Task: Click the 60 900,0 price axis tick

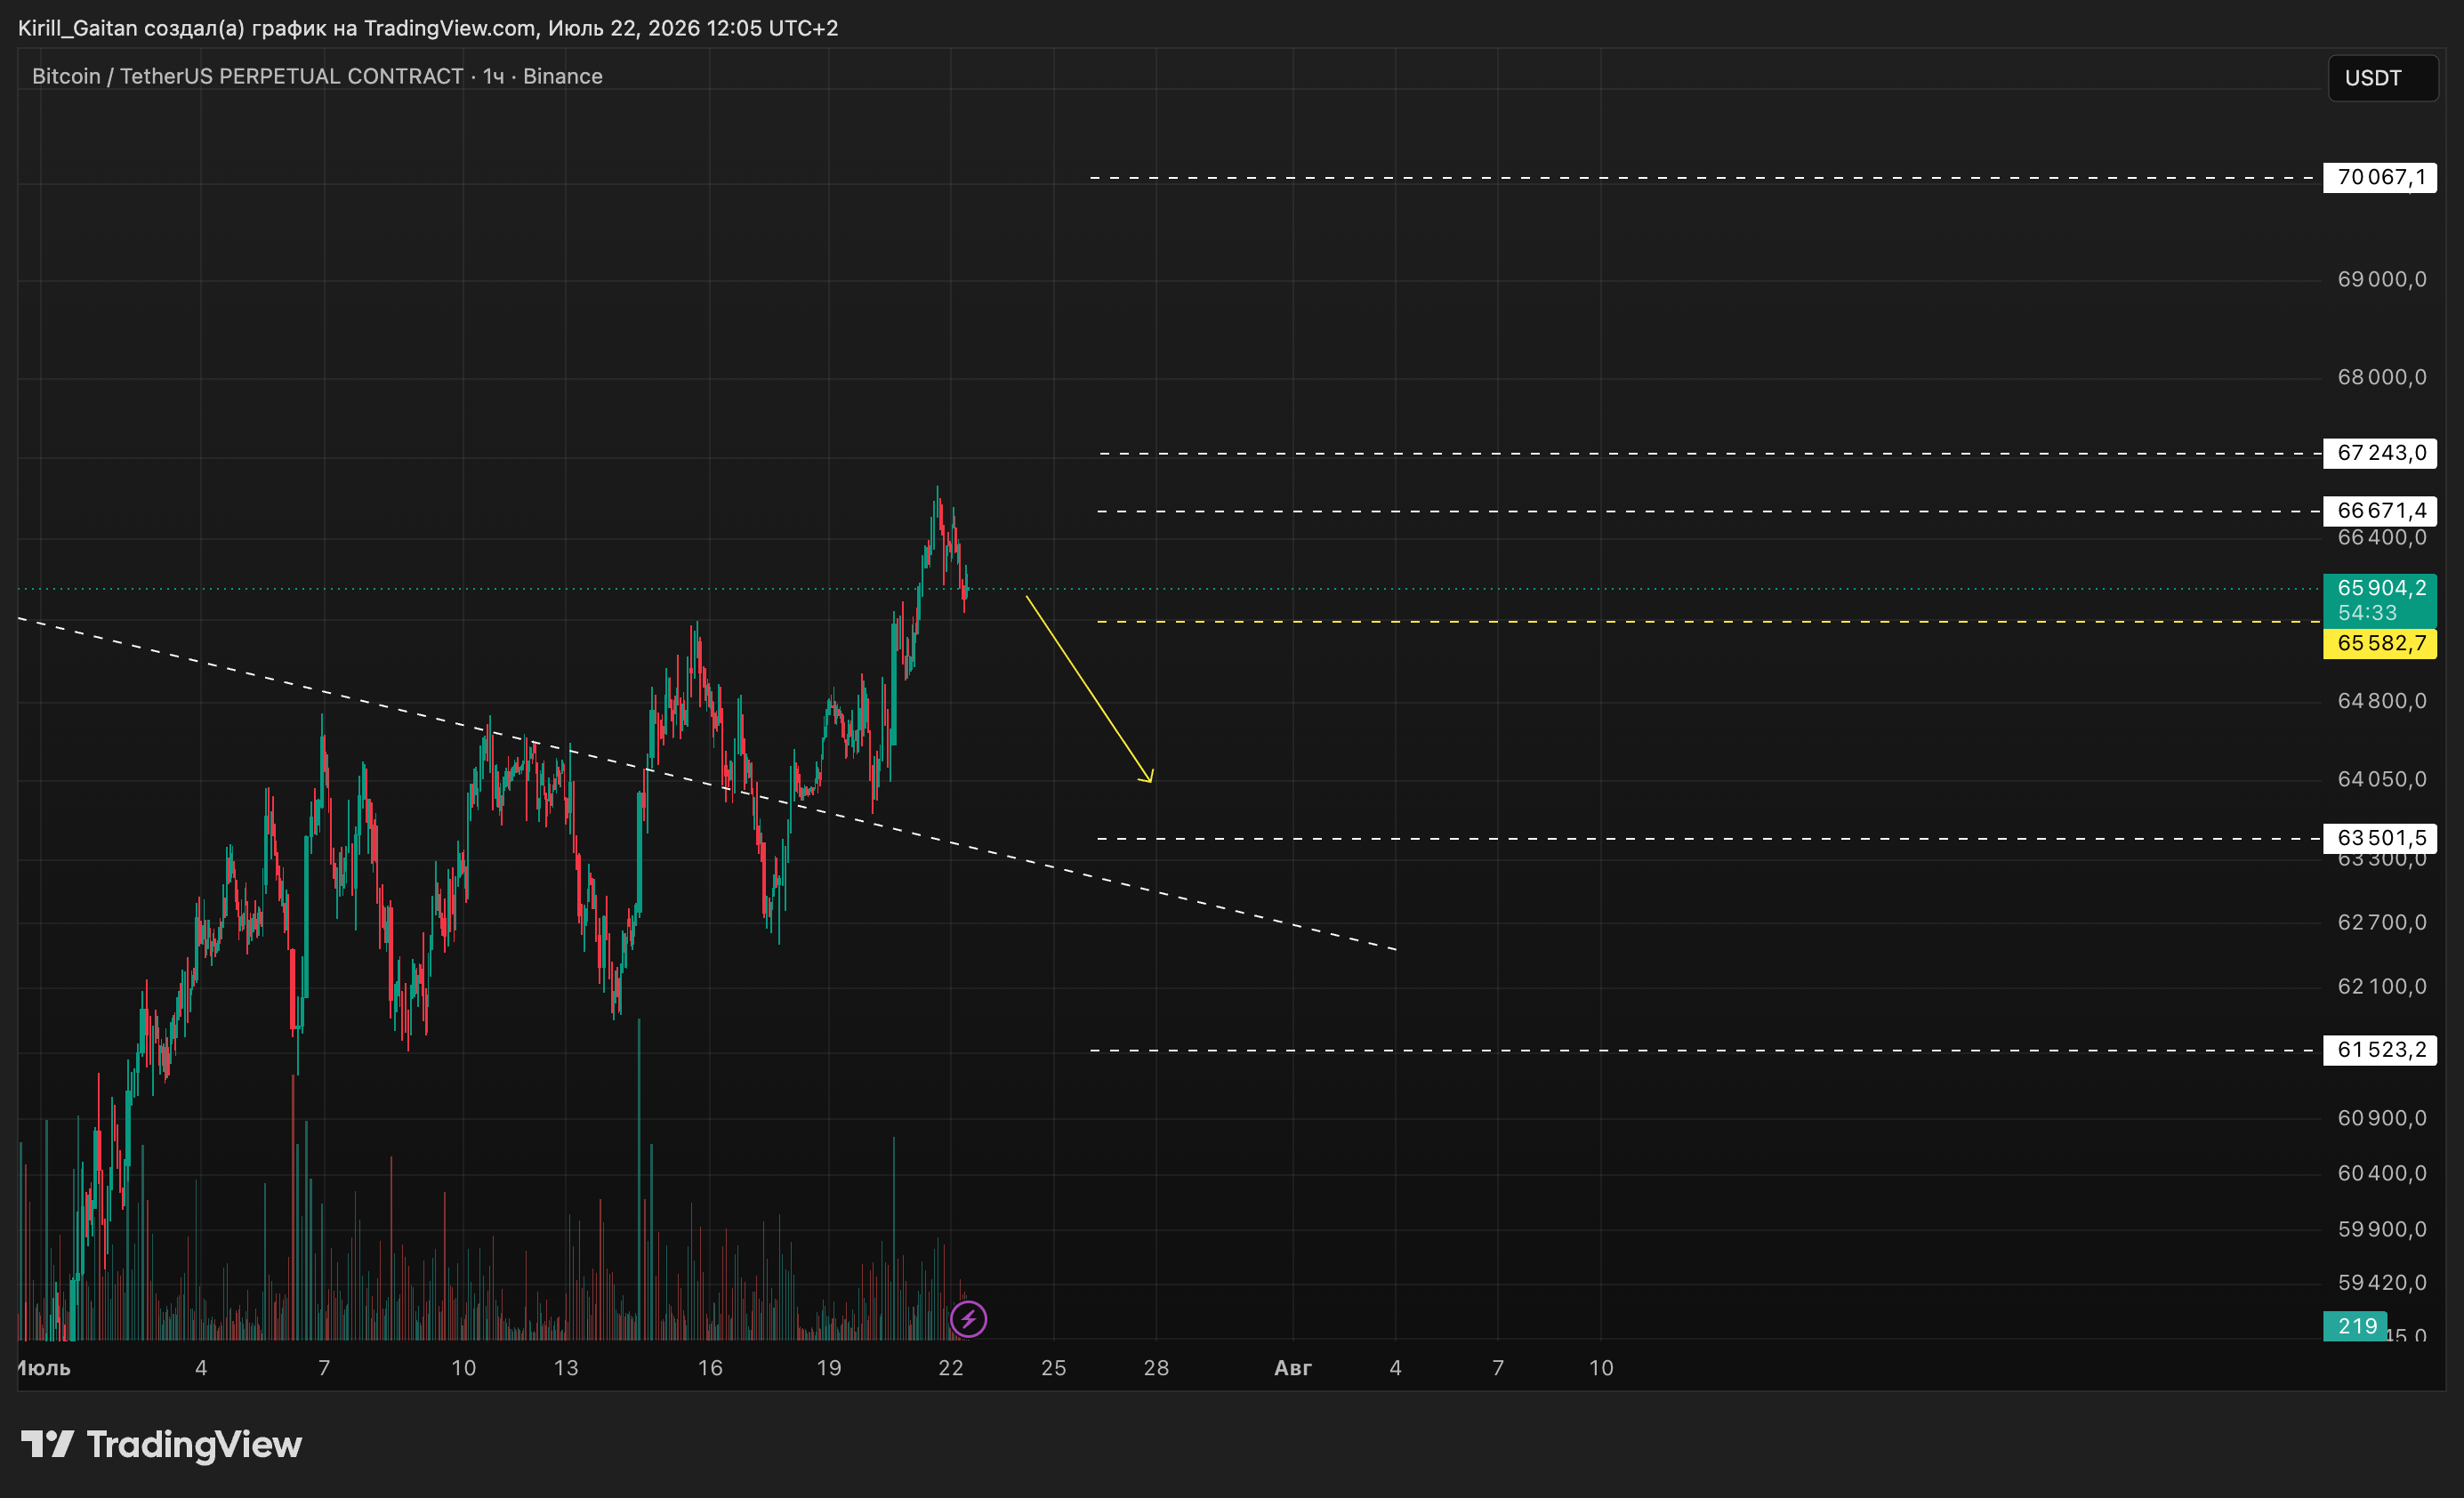Action: (2381, 1118)
